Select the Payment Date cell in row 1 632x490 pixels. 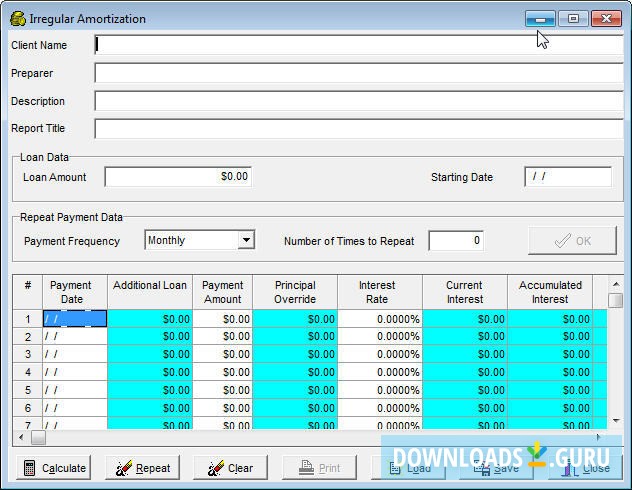[x=75, y=319]
